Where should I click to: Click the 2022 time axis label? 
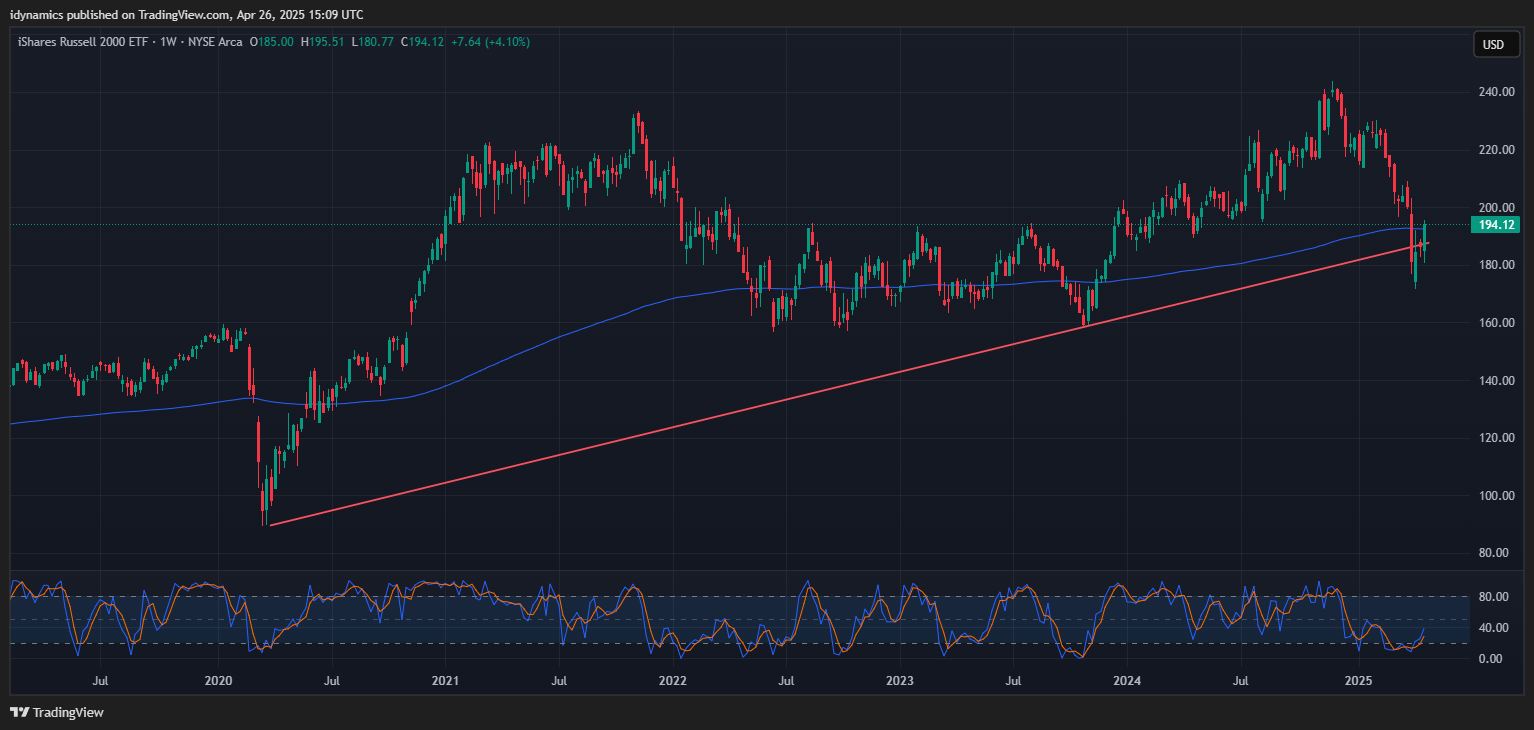[672, 681]
